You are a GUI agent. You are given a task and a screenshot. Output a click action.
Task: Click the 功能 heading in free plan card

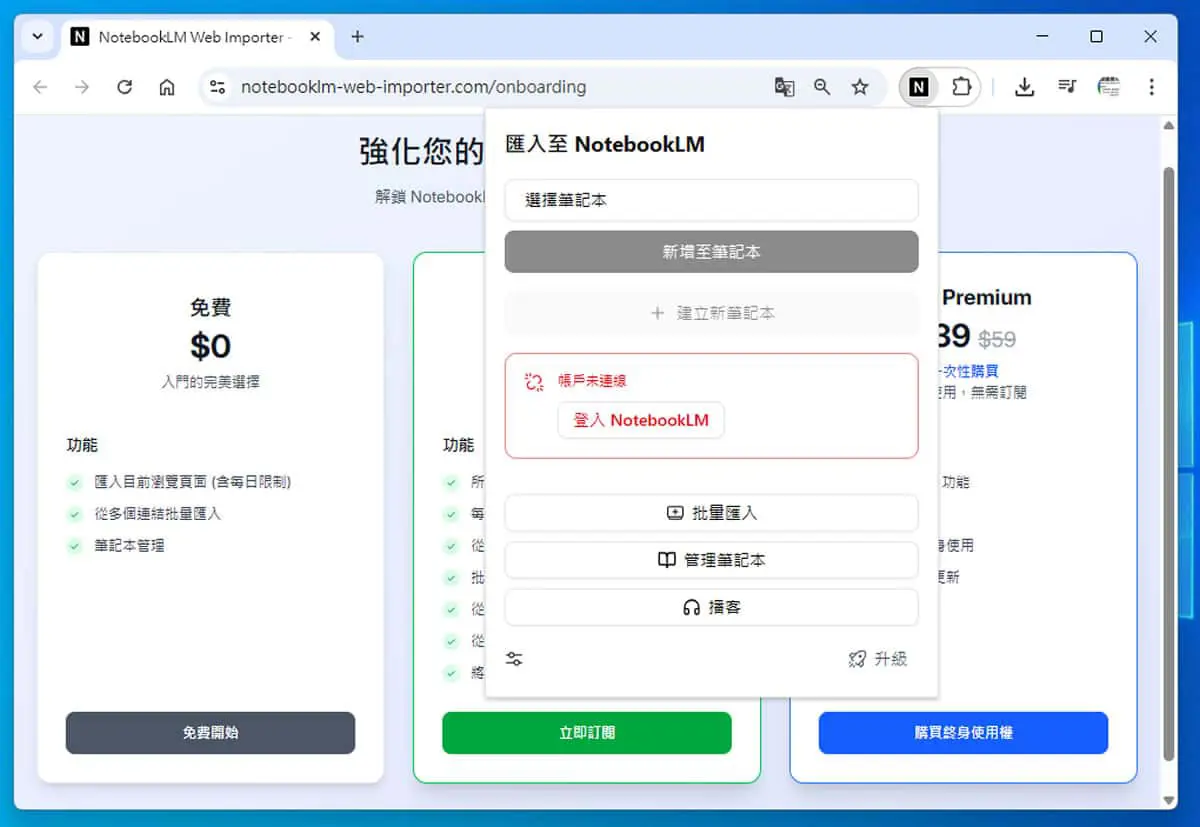[x=82, y=445]
